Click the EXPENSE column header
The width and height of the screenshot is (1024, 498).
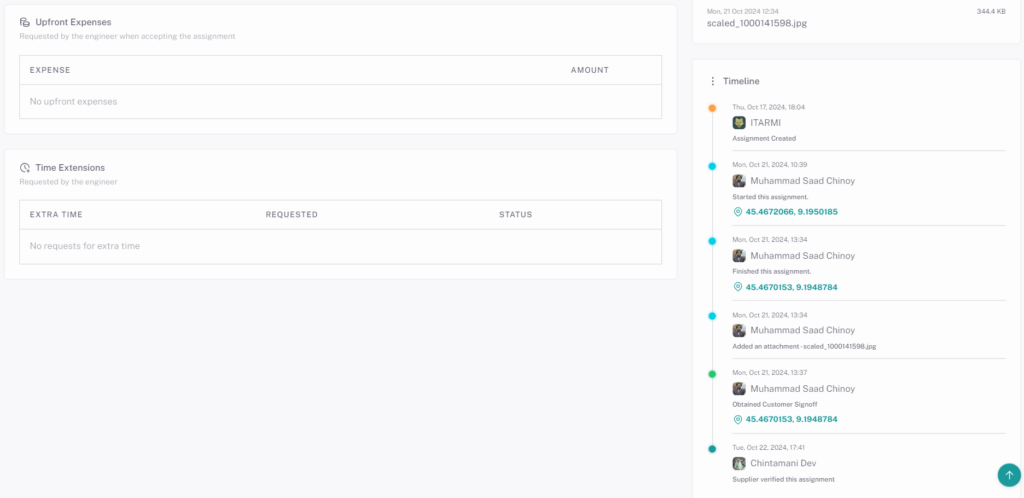(50, 70)
